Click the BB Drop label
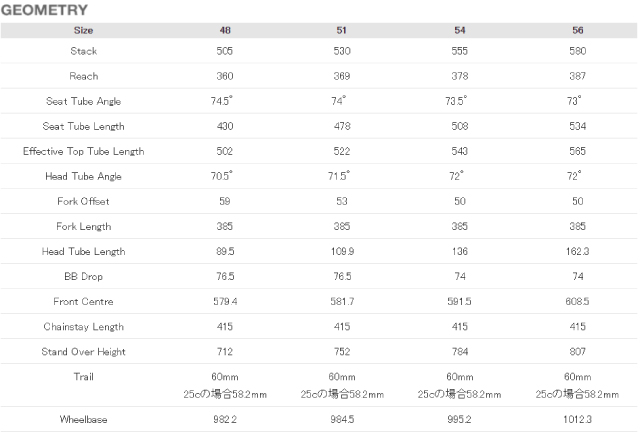The image size is (640, 434). [x=84, y=276]
